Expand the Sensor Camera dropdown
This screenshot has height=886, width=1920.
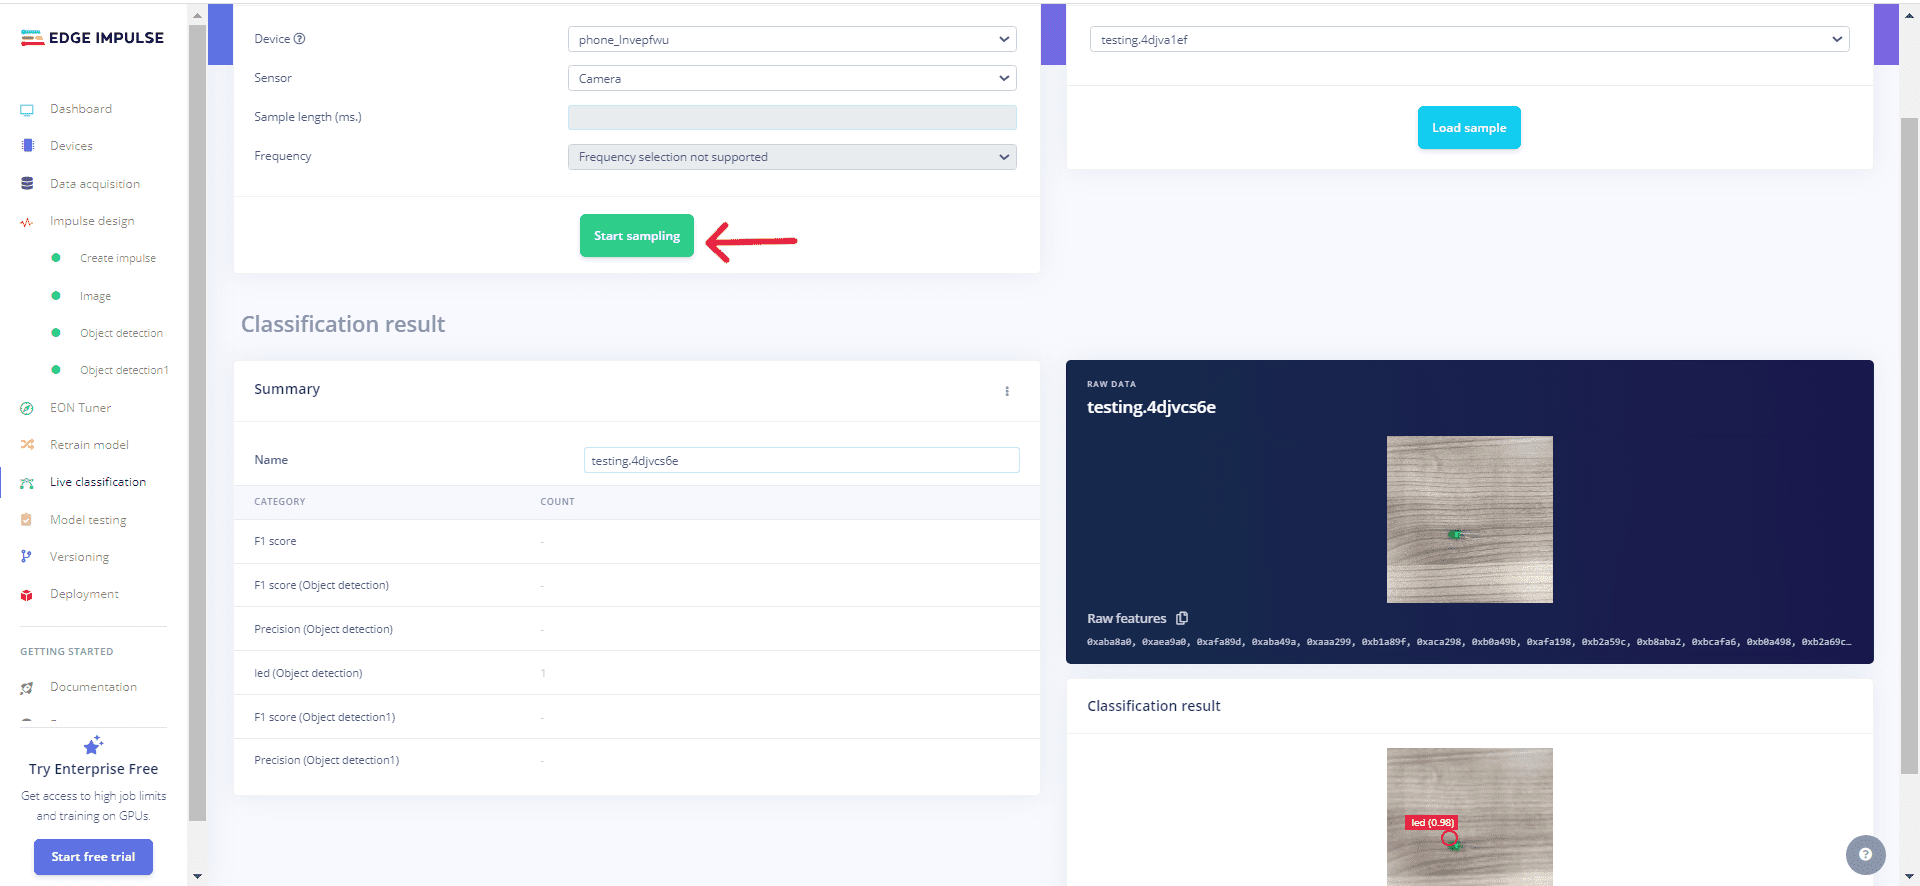[x=792, y=79]
